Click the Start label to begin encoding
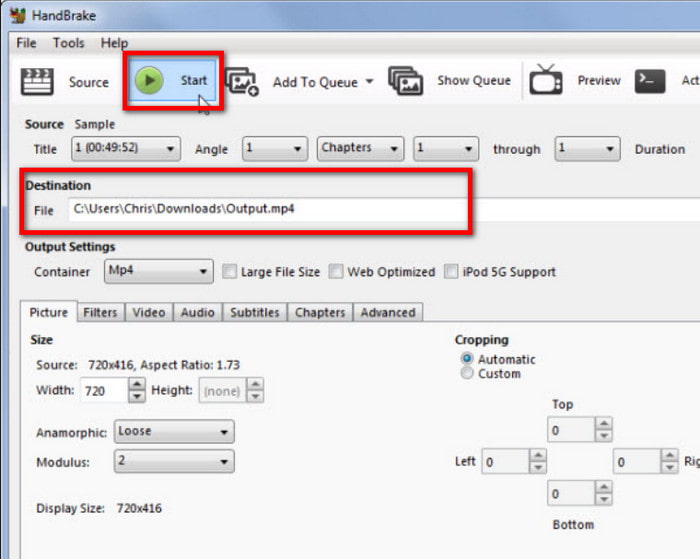 [x=194, y=80]
